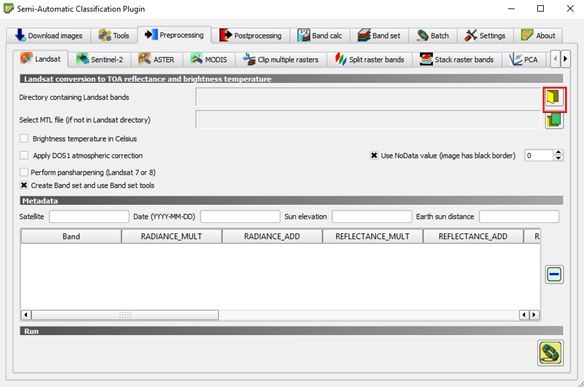Screen dimensions: 586x387
Task: Open Split raster bands tab
Action: (370, 59)
